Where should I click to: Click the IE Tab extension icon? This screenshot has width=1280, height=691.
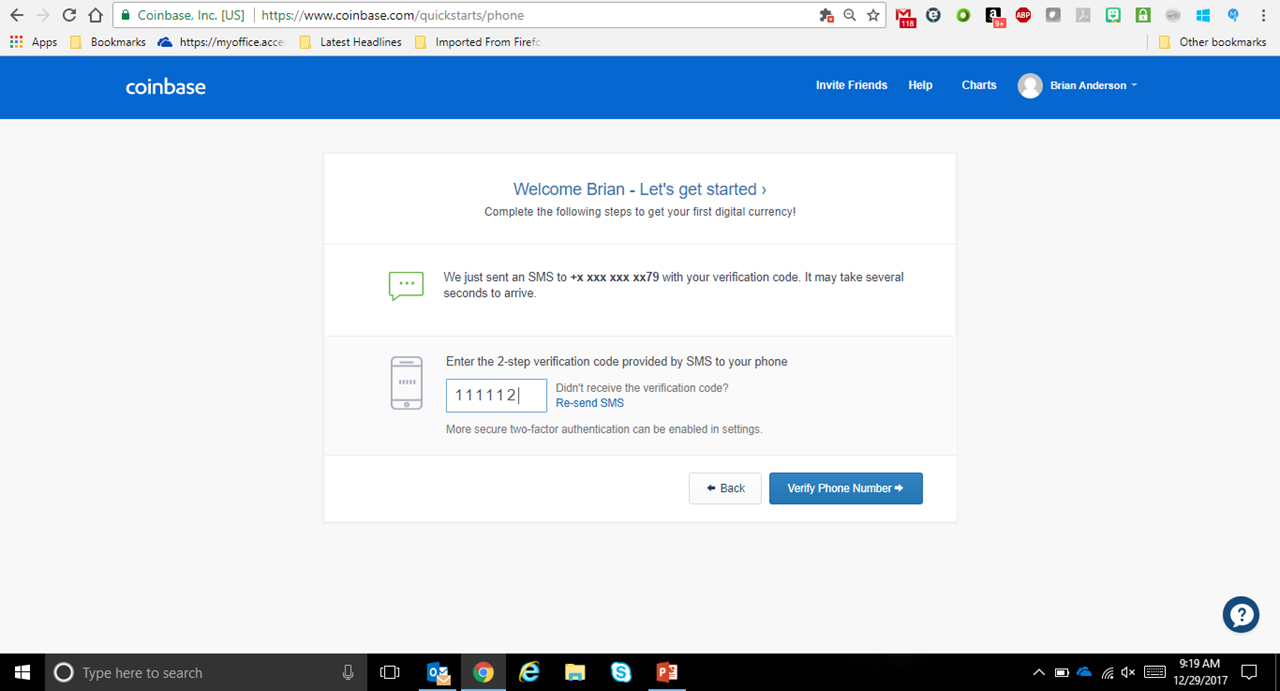933,15
